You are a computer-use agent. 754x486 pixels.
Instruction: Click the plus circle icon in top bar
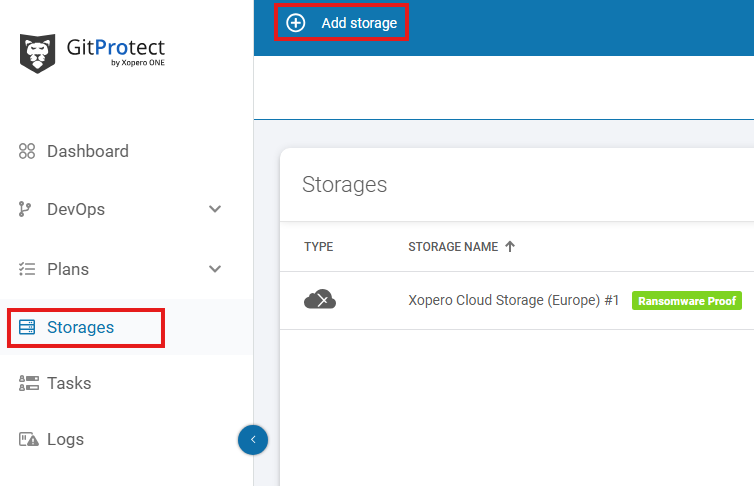tap(296, 22)
